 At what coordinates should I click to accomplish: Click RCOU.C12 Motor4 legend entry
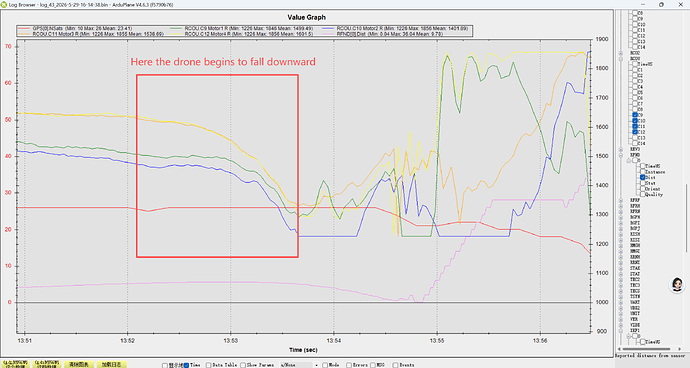click(x=241, y=33)
